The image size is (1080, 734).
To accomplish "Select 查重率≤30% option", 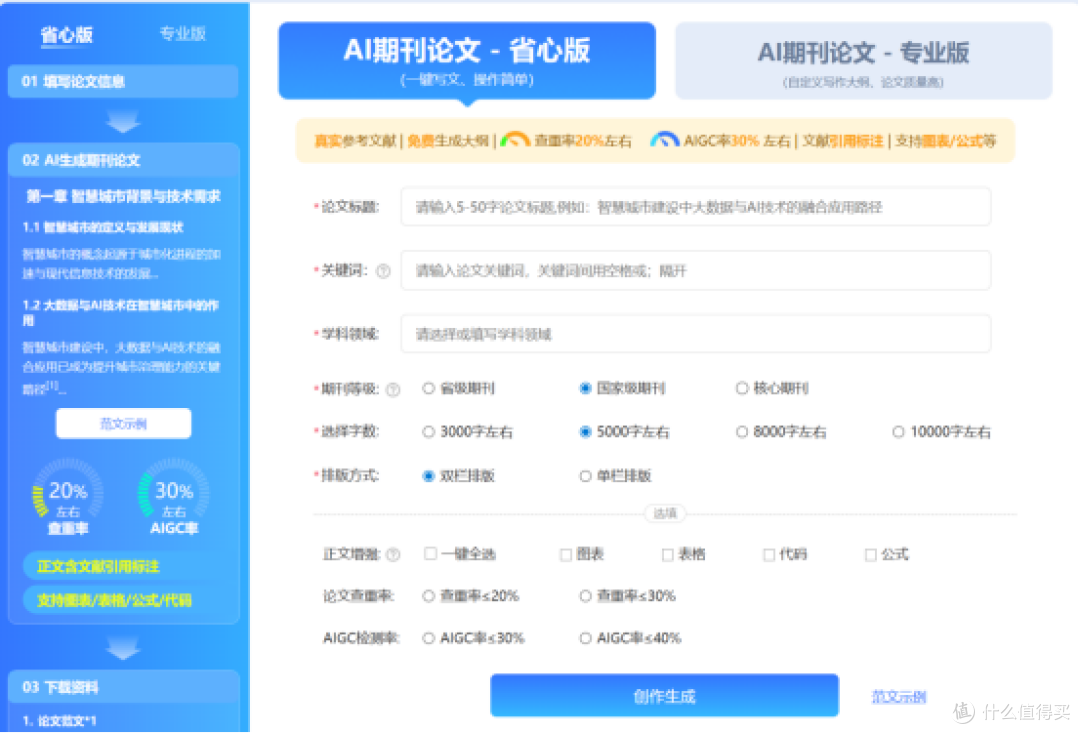I will [585, 596].
